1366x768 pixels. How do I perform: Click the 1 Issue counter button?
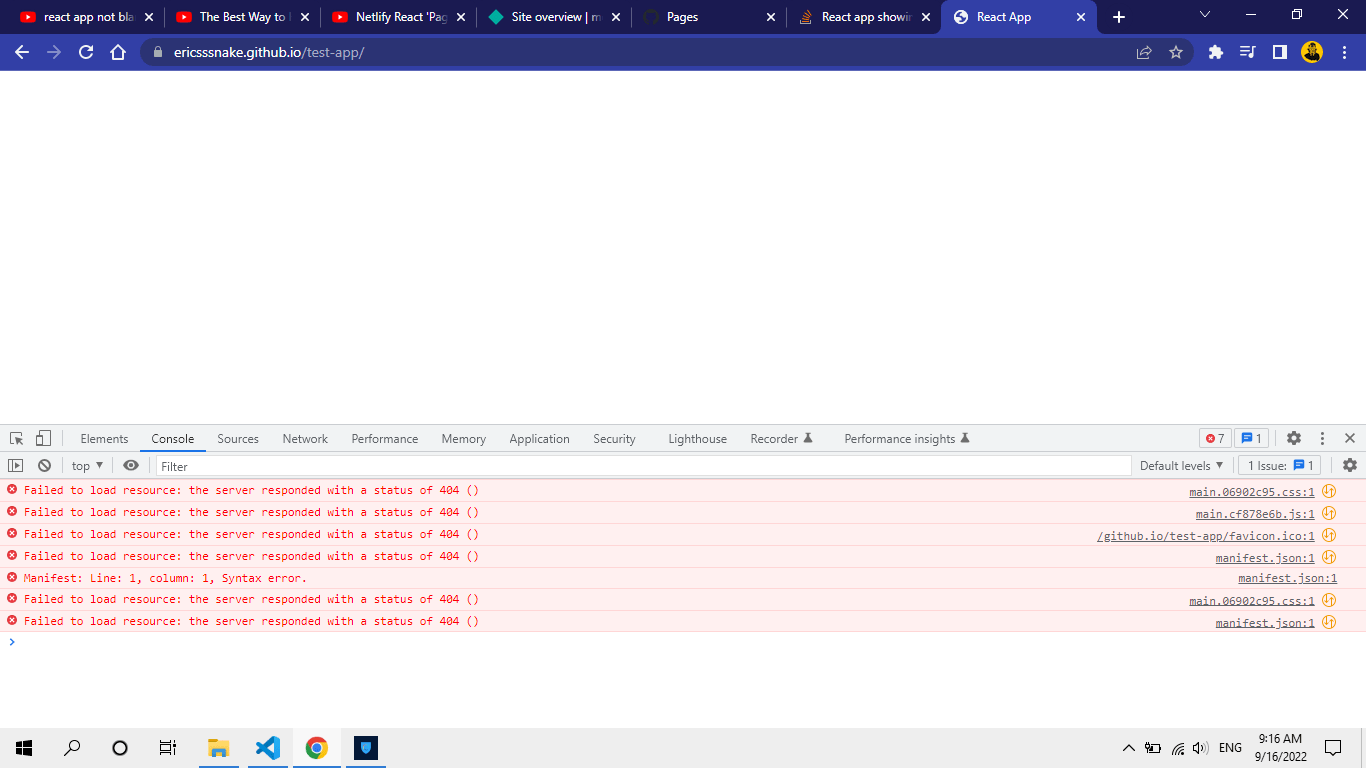click(x=1279, y=465)
